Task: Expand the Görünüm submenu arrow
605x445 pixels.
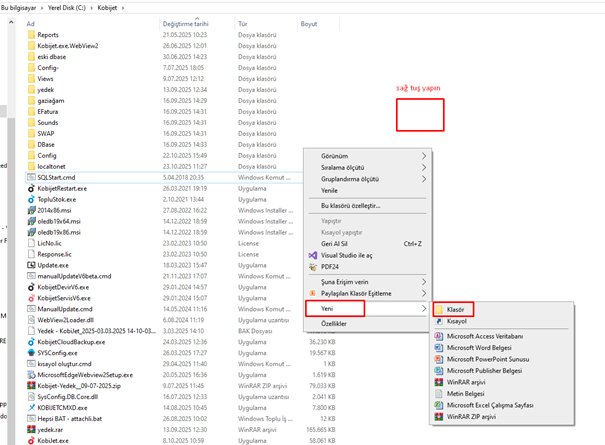Action: pos(424,157)
